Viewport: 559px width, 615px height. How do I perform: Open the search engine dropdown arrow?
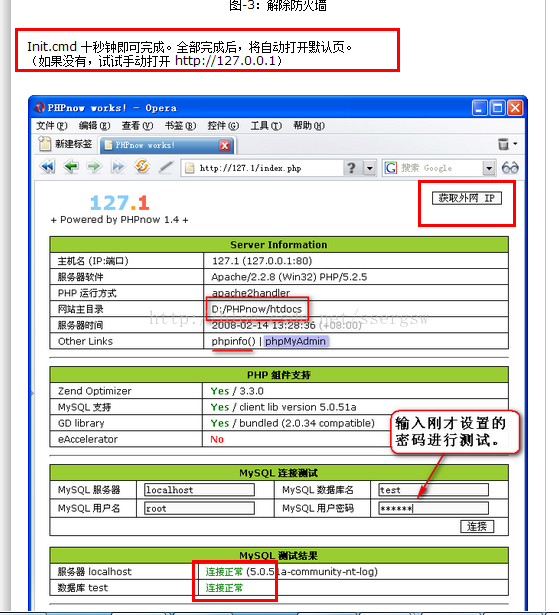pyautogui.click(x=489, y=168)
